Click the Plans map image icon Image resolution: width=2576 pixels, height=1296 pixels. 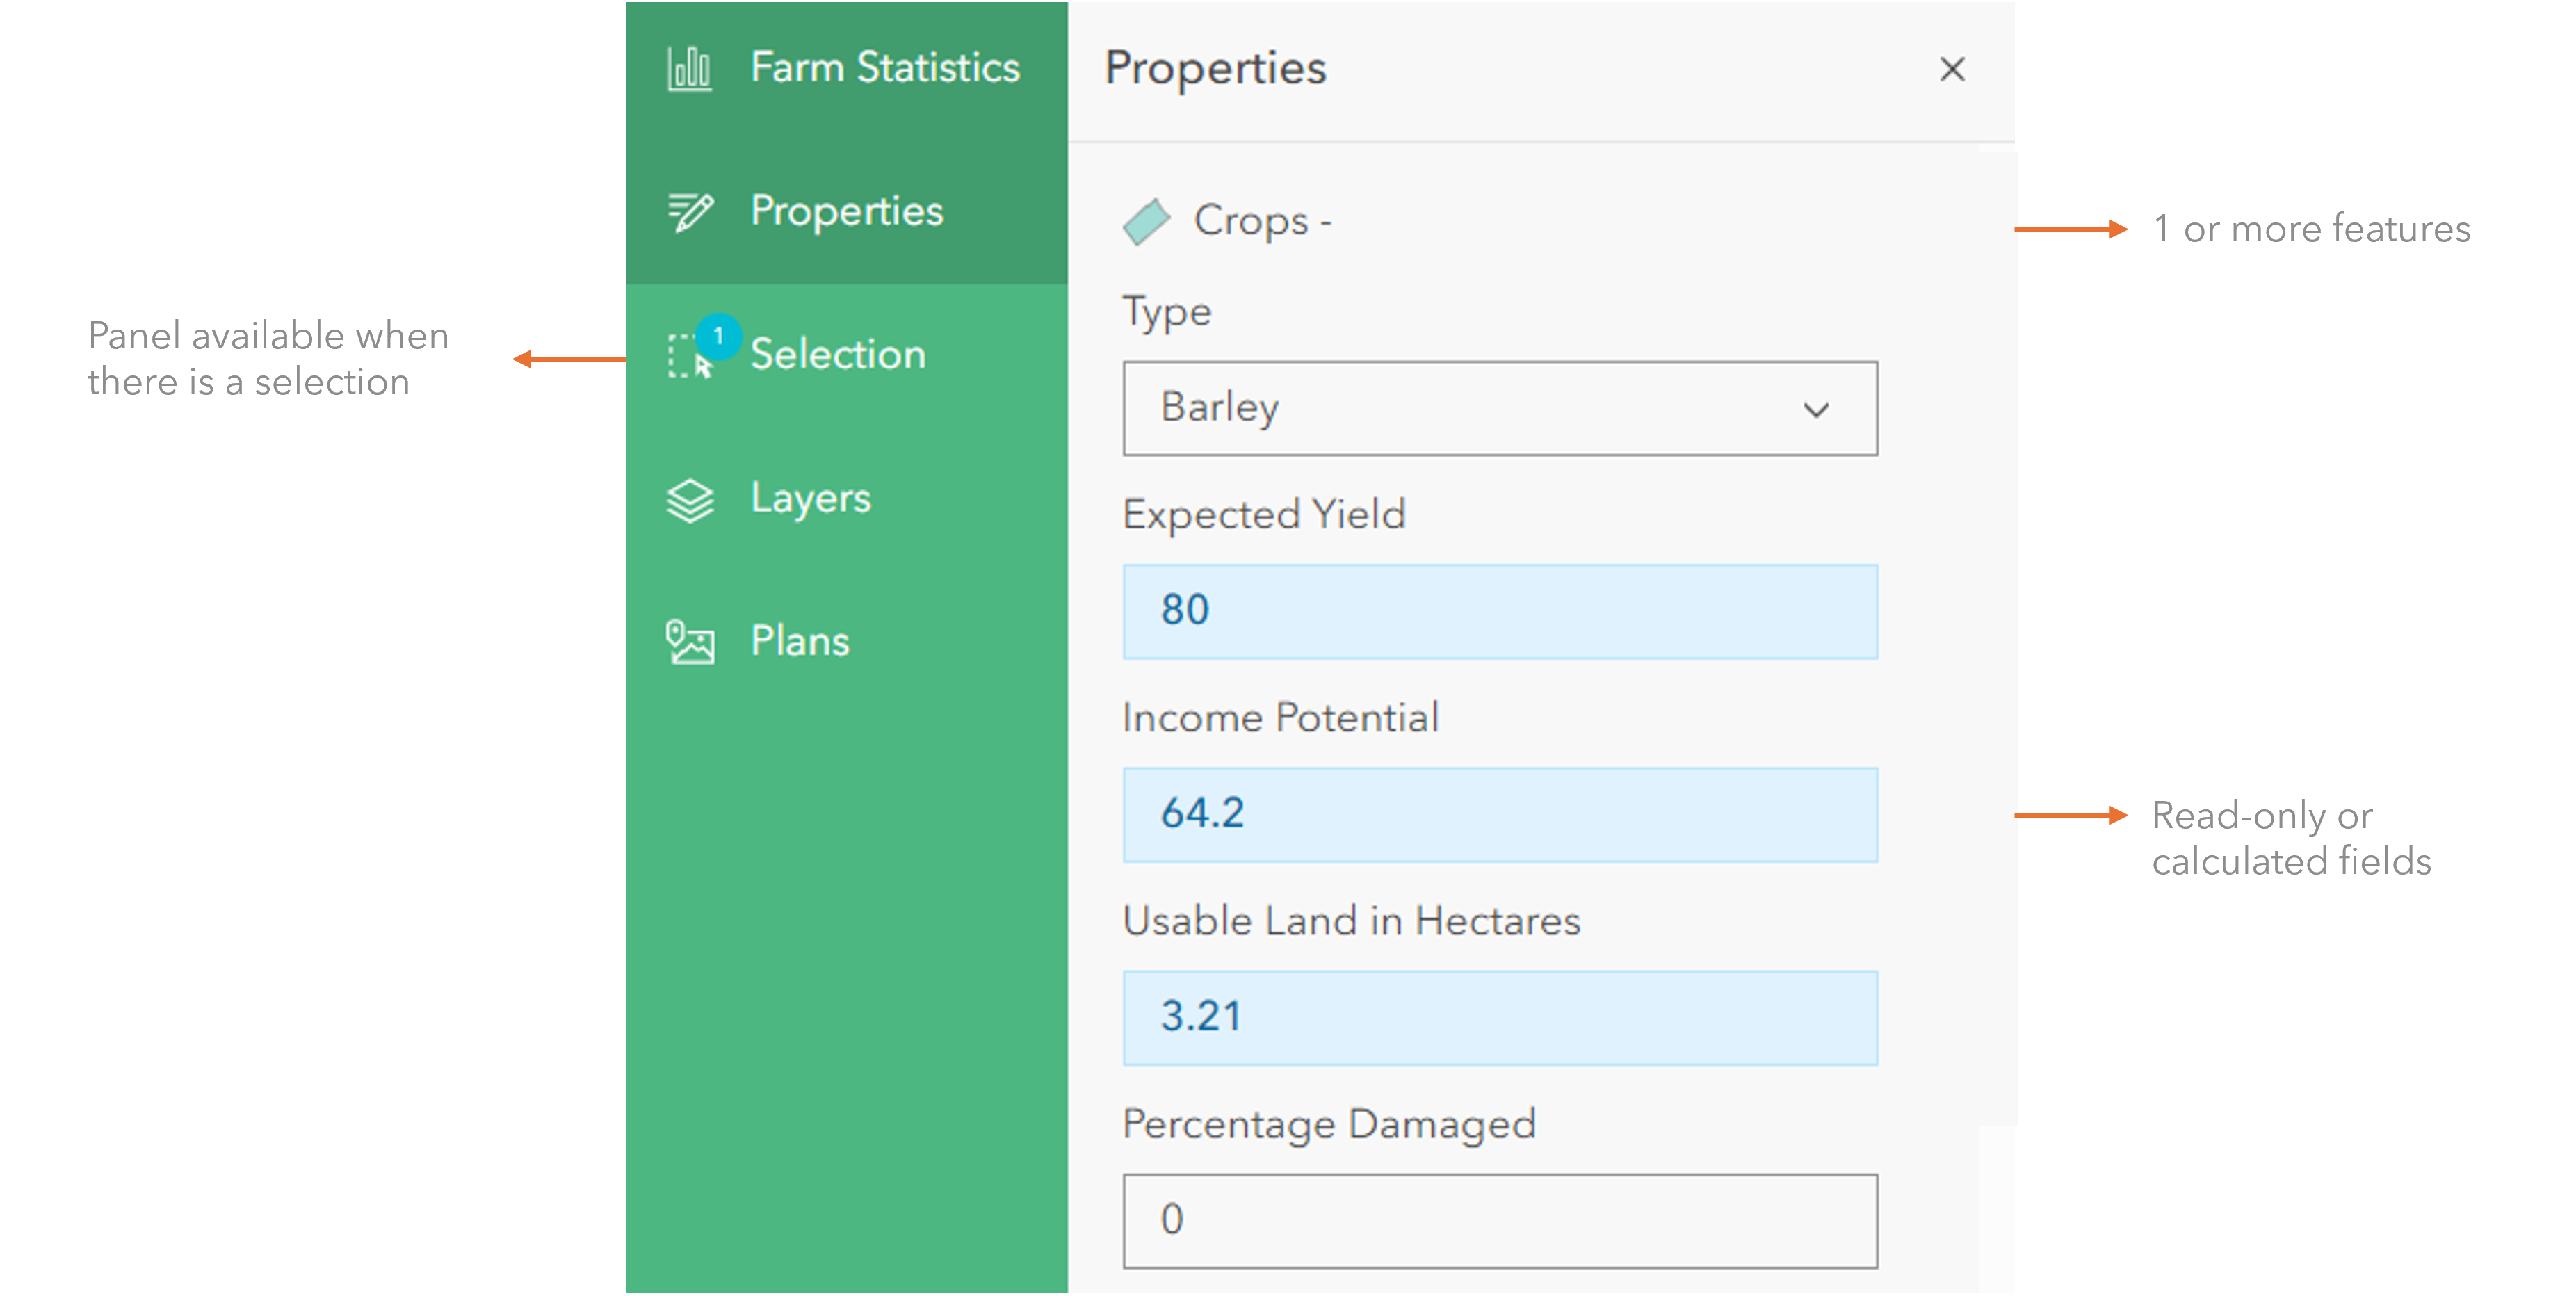pyautogui.click(x=690, y=642)
